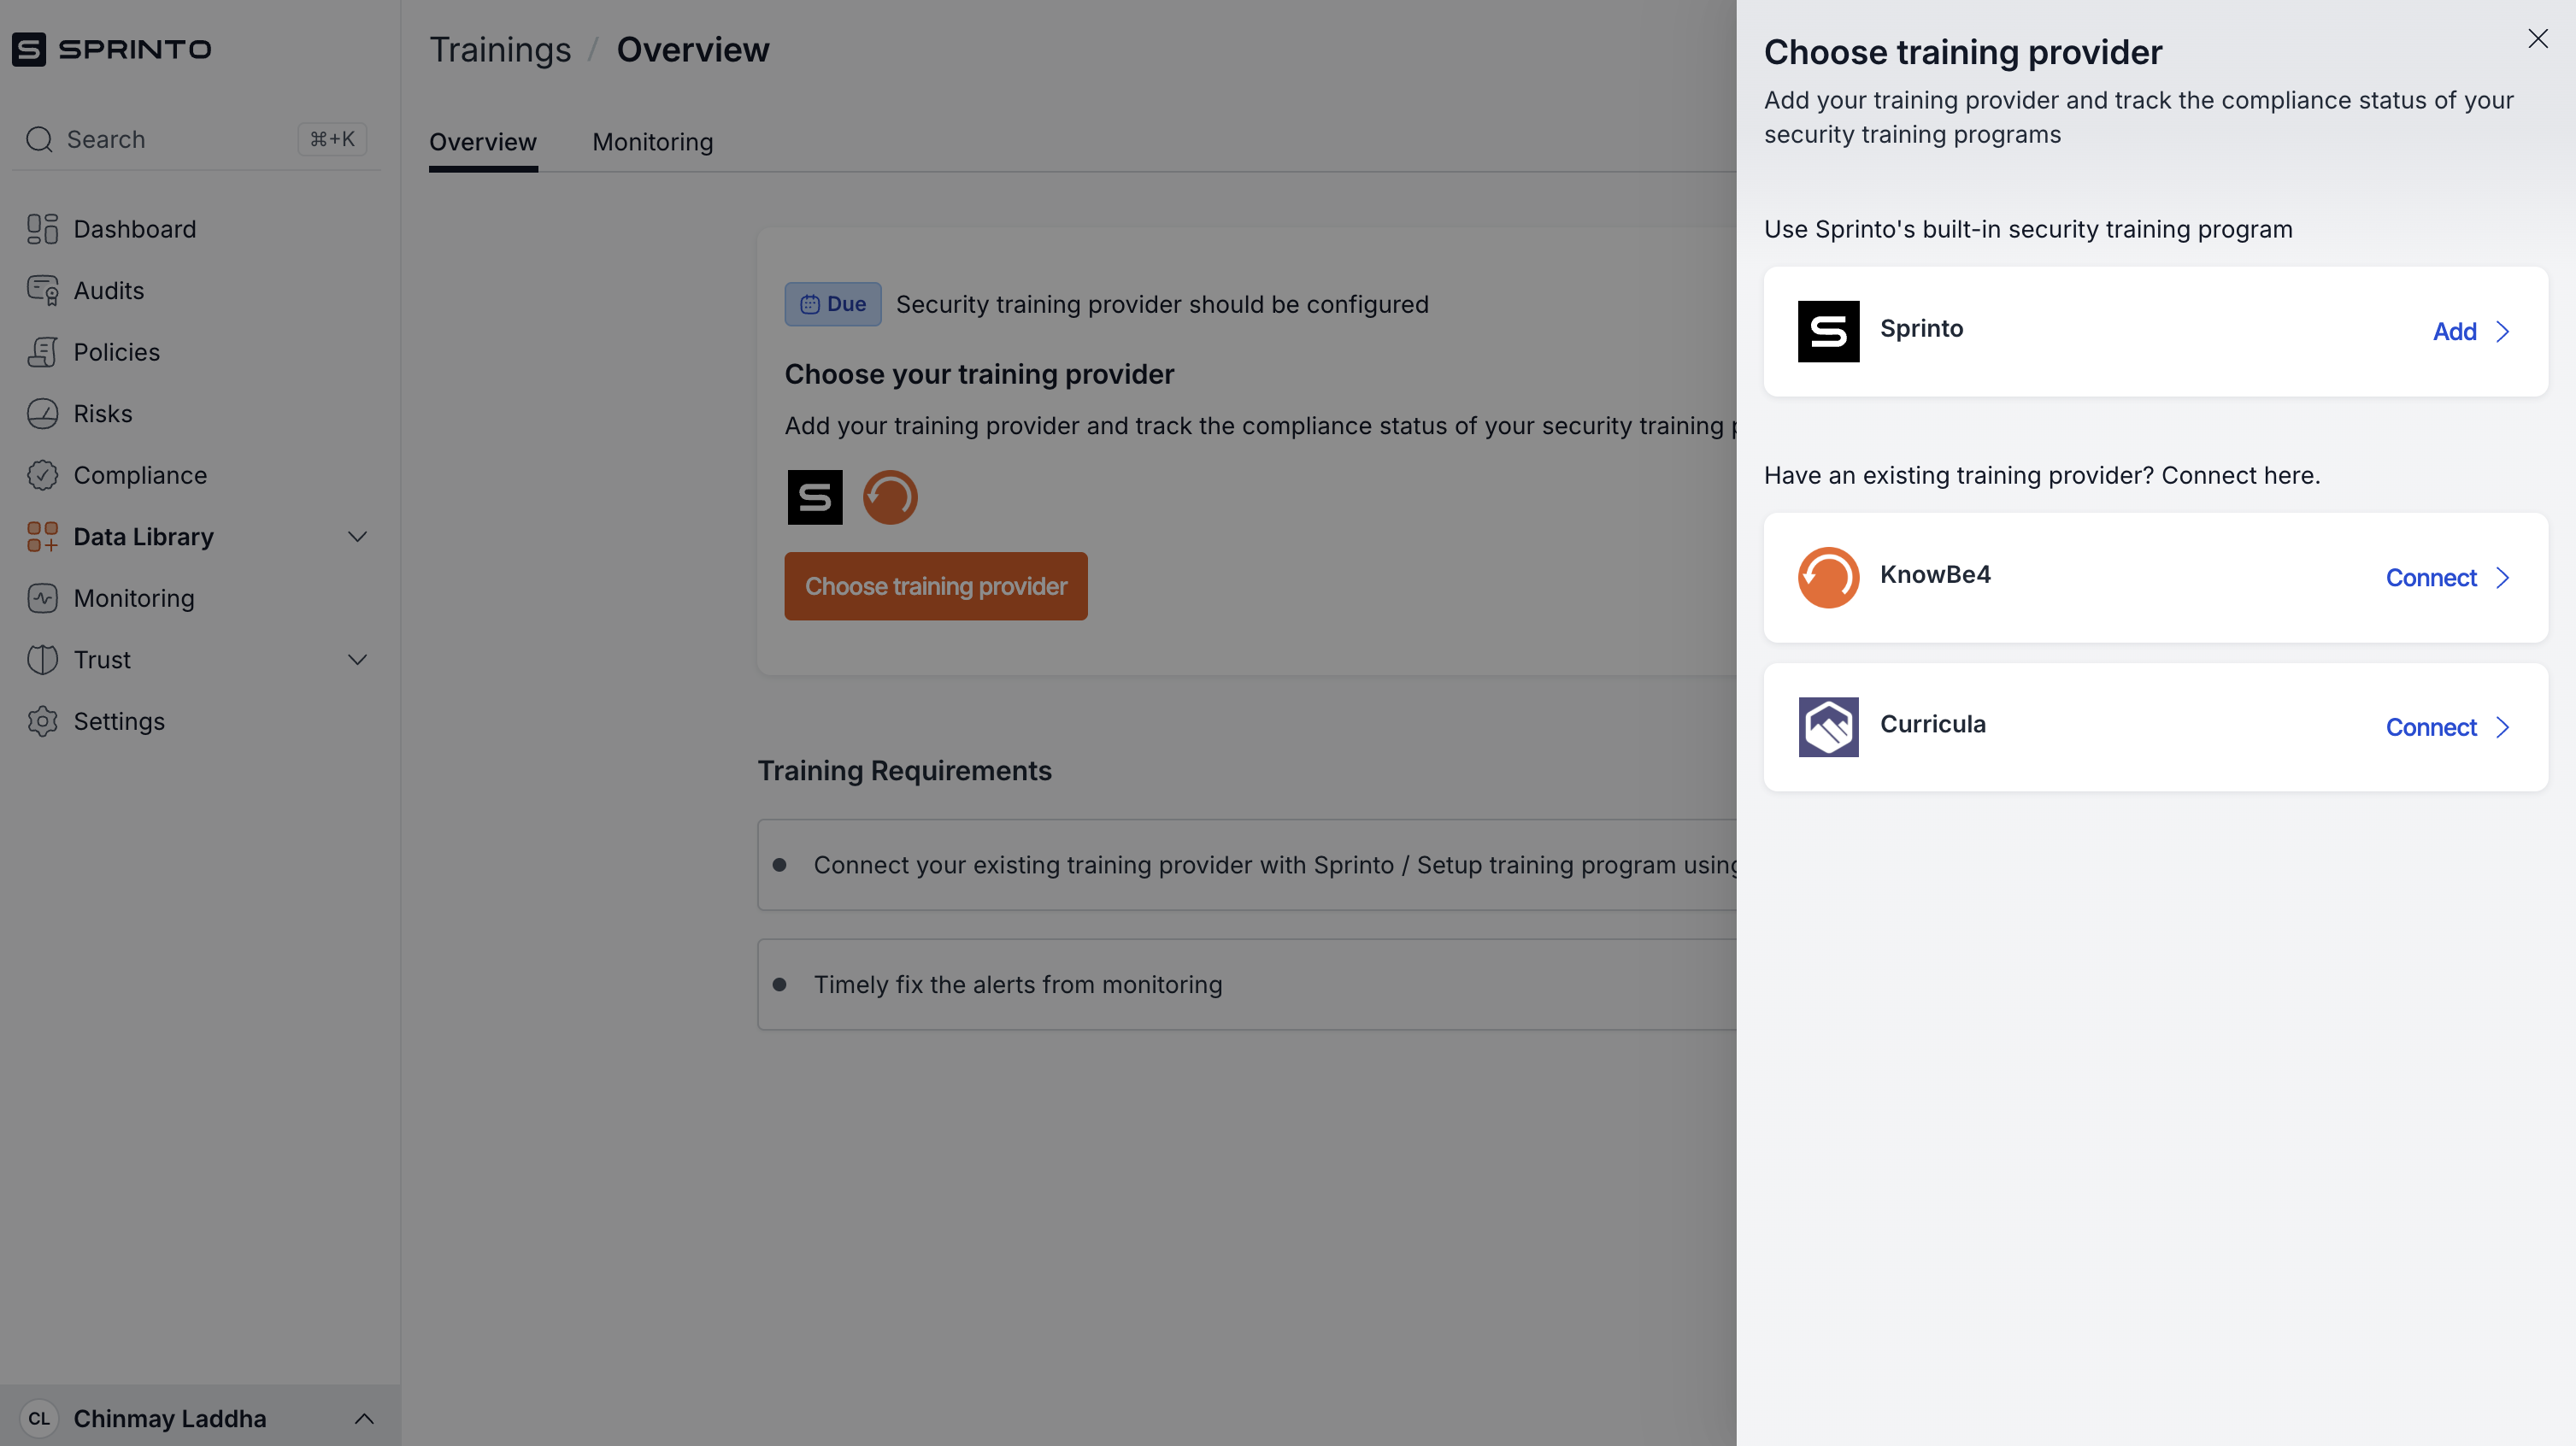Switch to the Monitoring tab
Screen dimensions: 2576x1446
pos(652,142)
